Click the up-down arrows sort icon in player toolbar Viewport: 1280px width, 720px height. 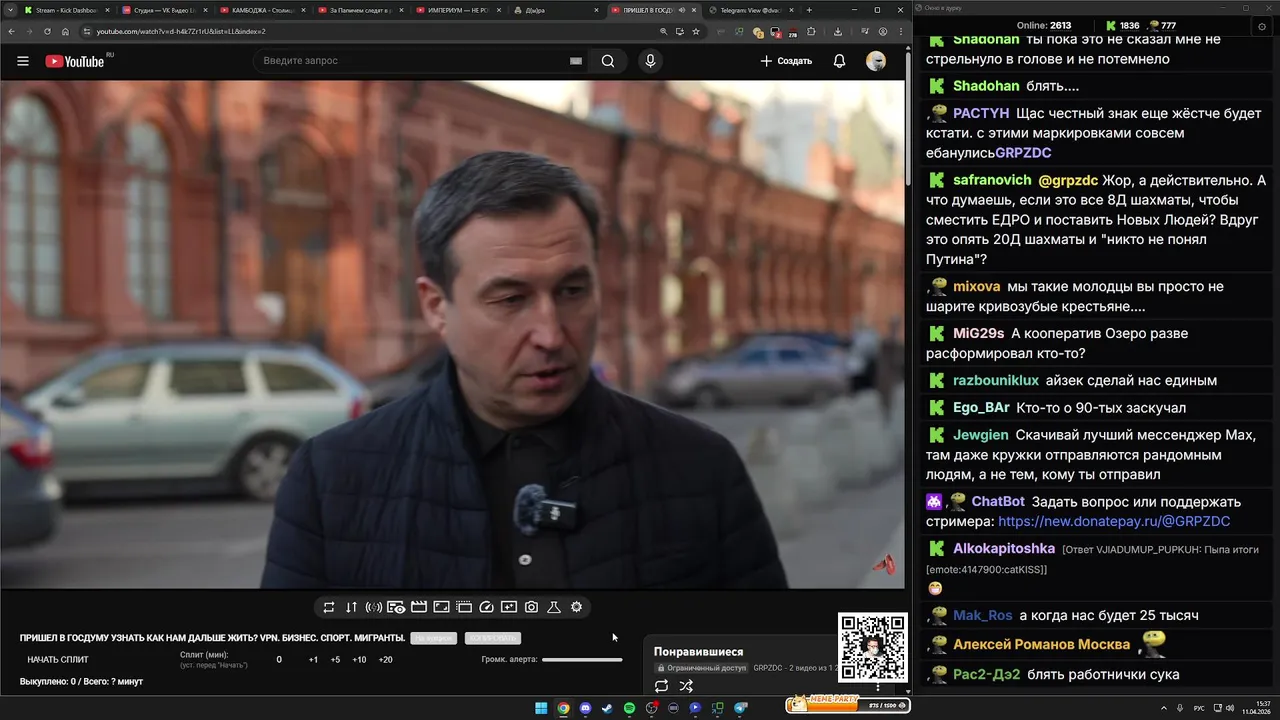pos(351,607)
